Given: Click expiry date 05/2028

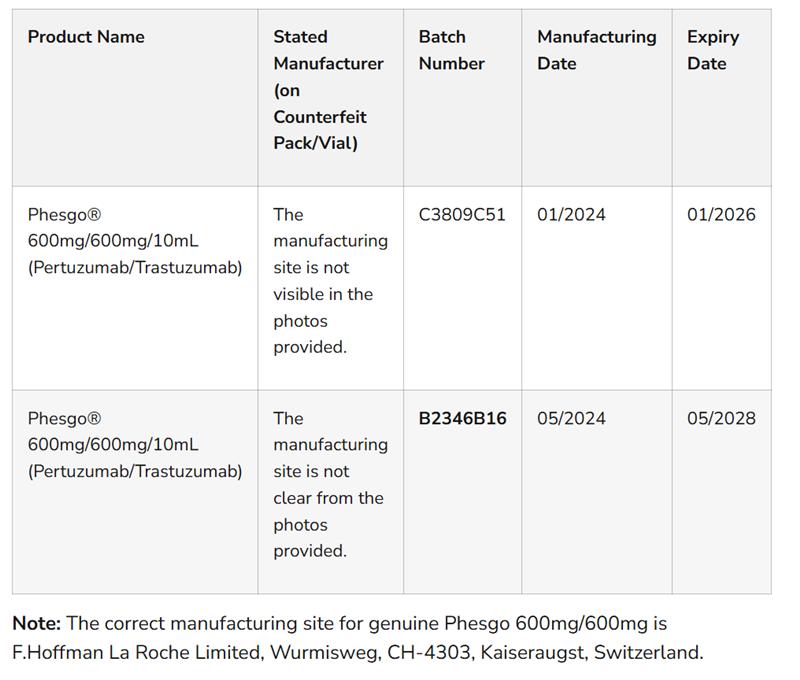Looking at the screenshot, I should 721,419.
